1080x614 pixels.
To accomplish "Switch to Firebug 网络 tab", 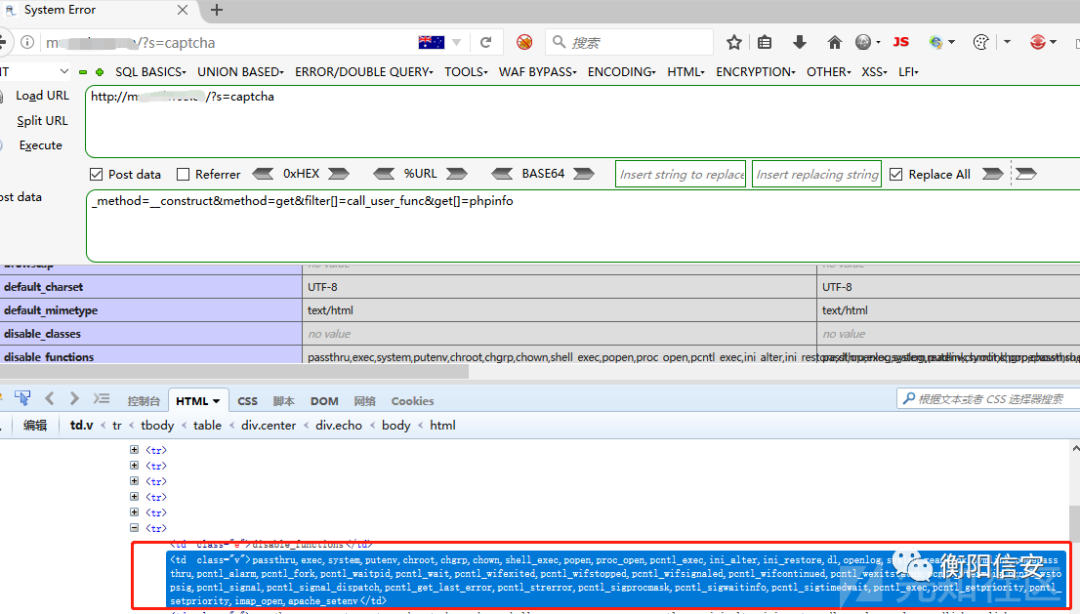I will coord(364,401).
